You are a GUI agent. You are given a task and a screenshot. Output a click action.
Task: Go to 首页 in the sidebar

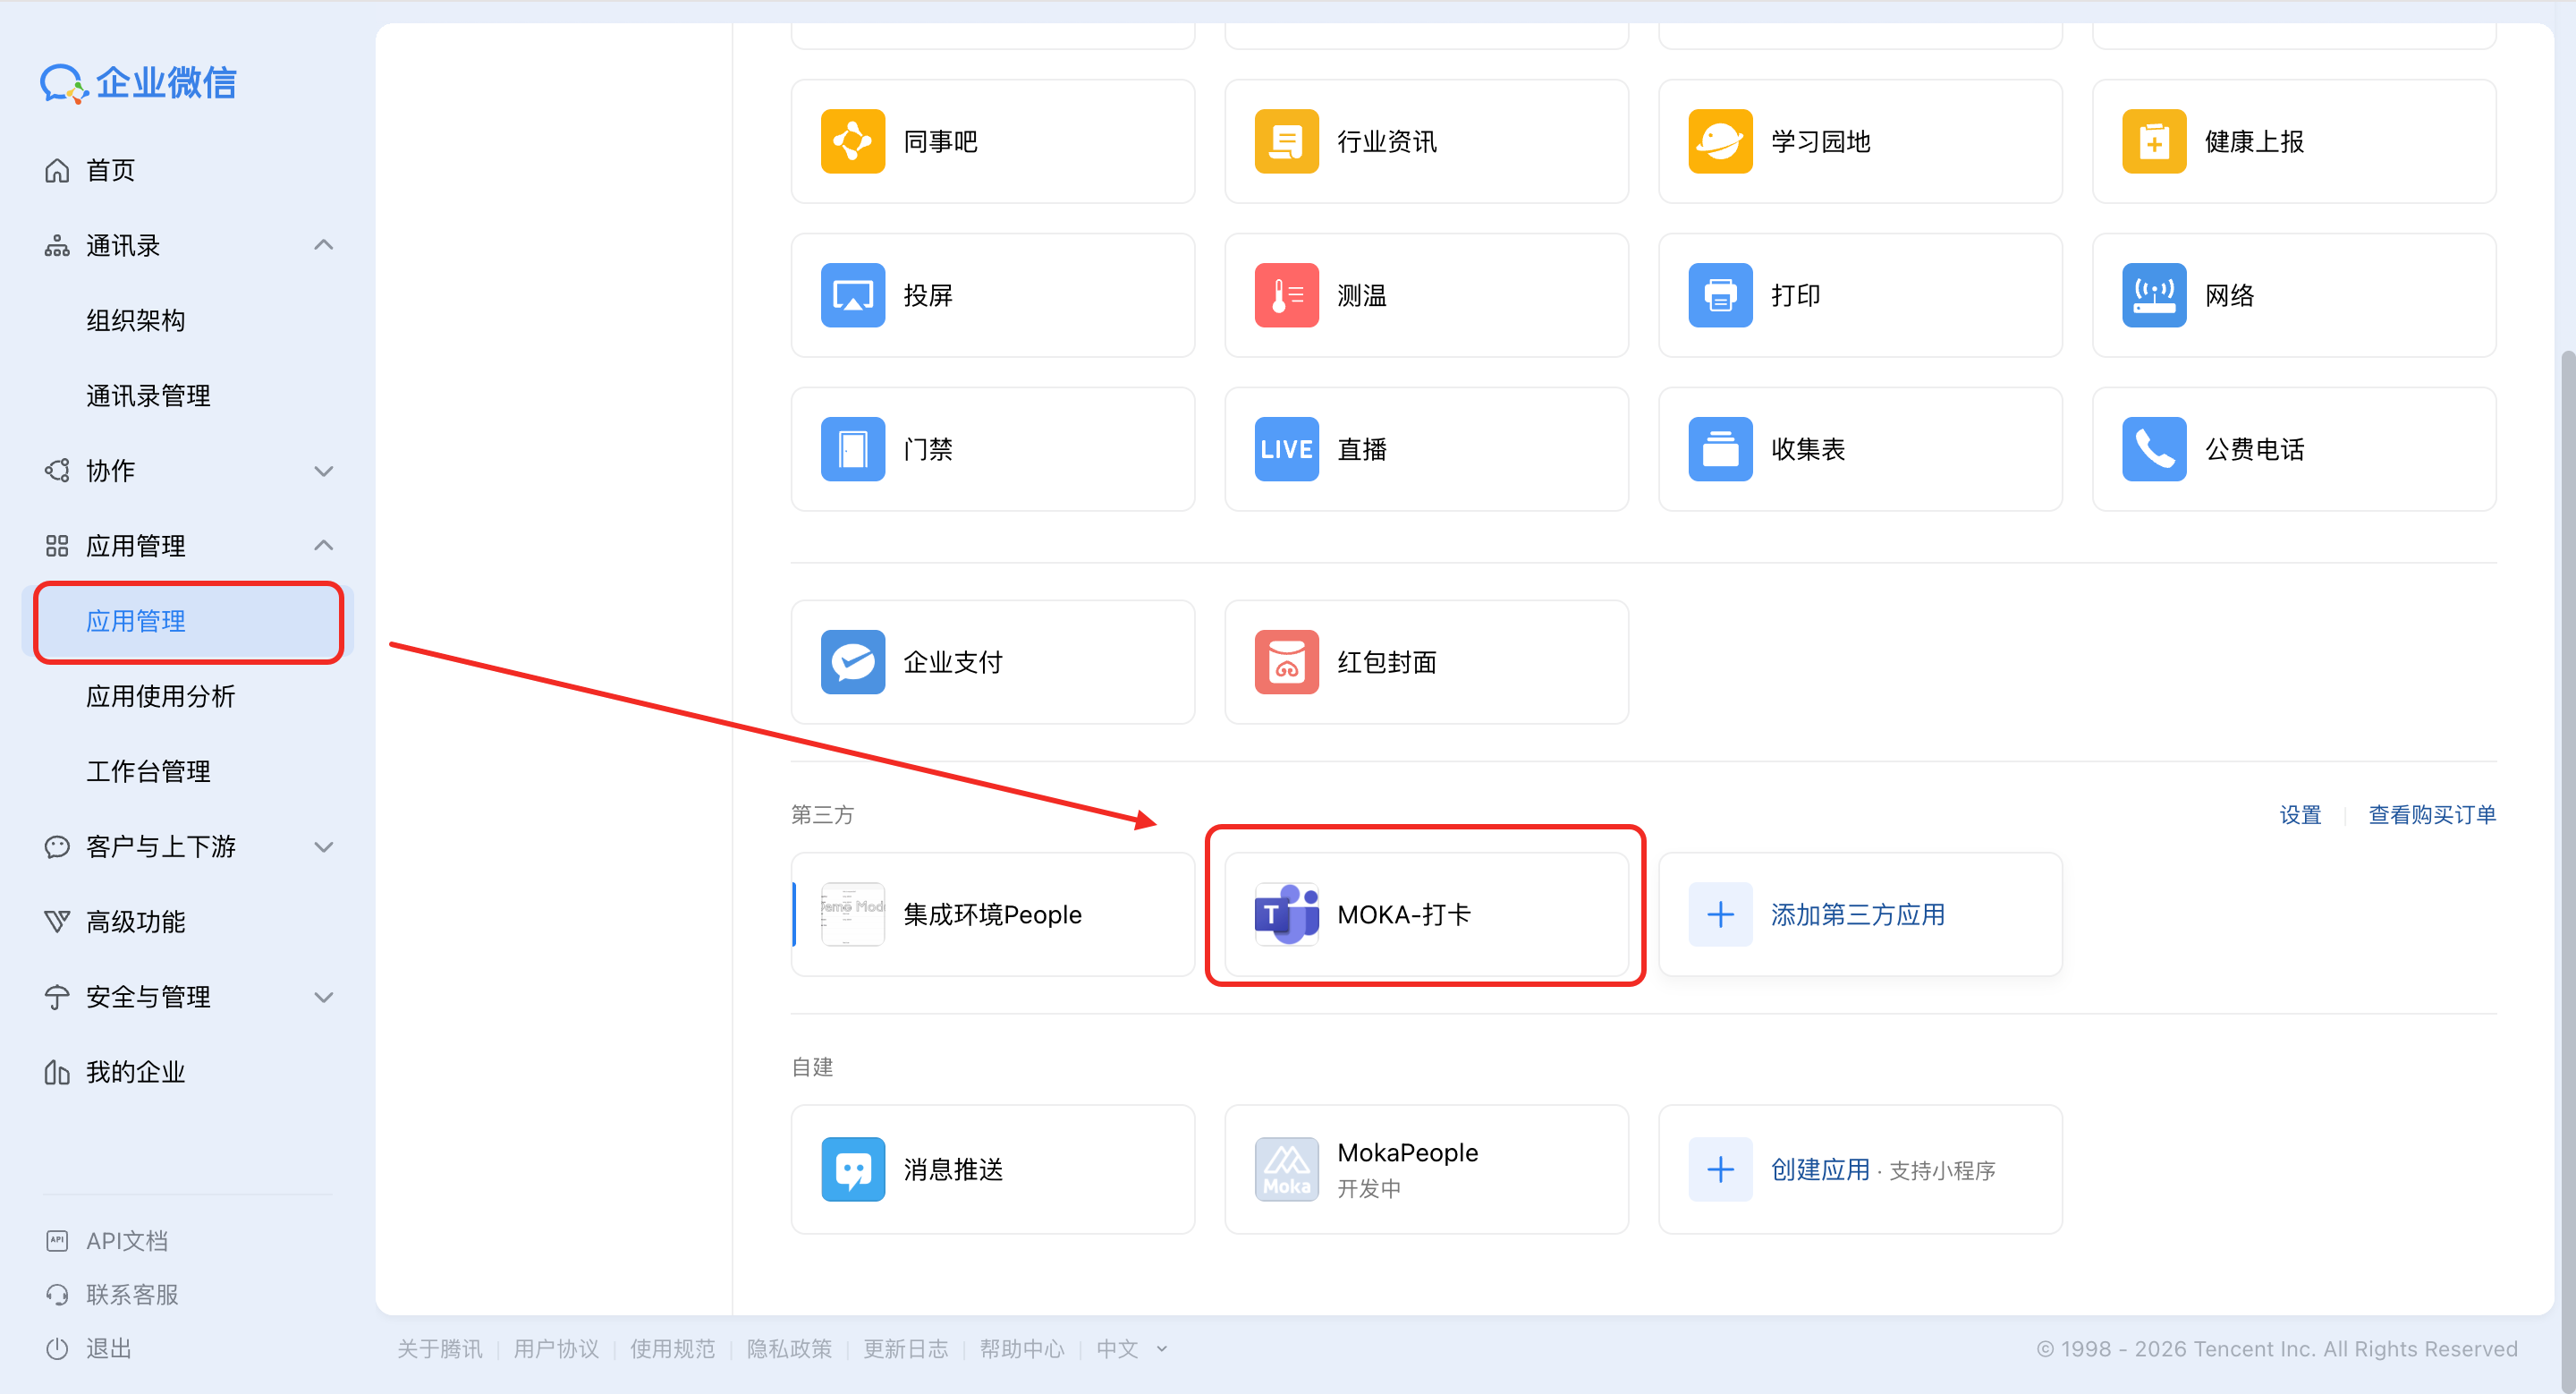pos(110,170)
